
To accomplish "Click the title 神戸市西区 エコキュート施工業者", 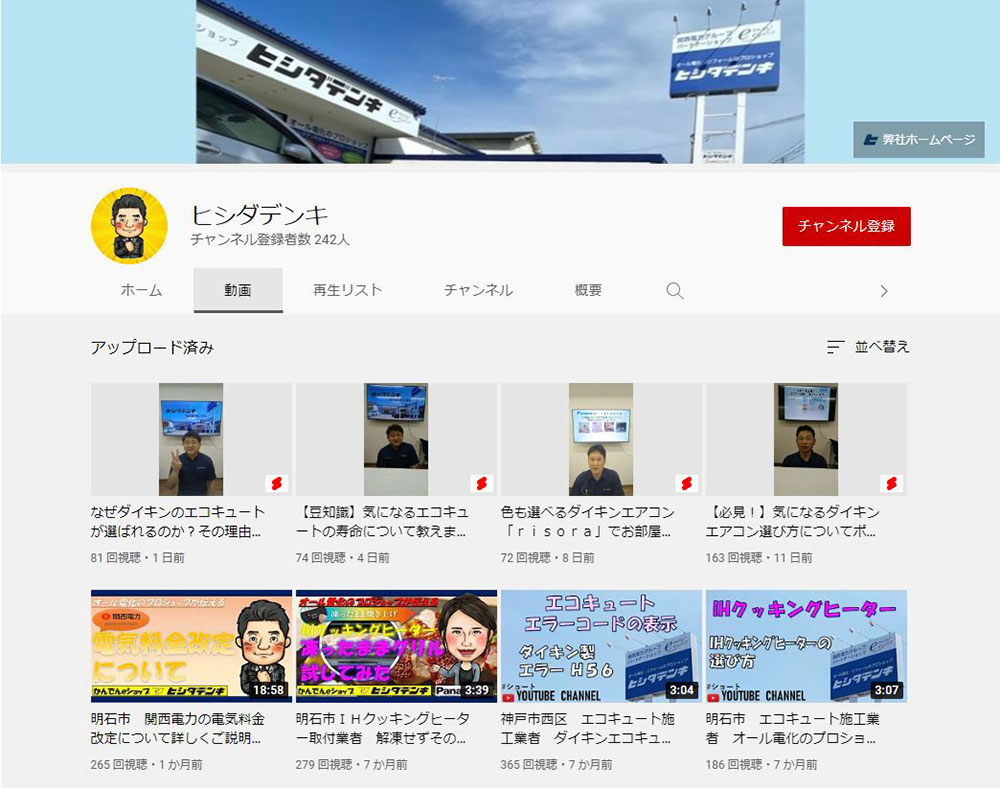I will [588, 728].
